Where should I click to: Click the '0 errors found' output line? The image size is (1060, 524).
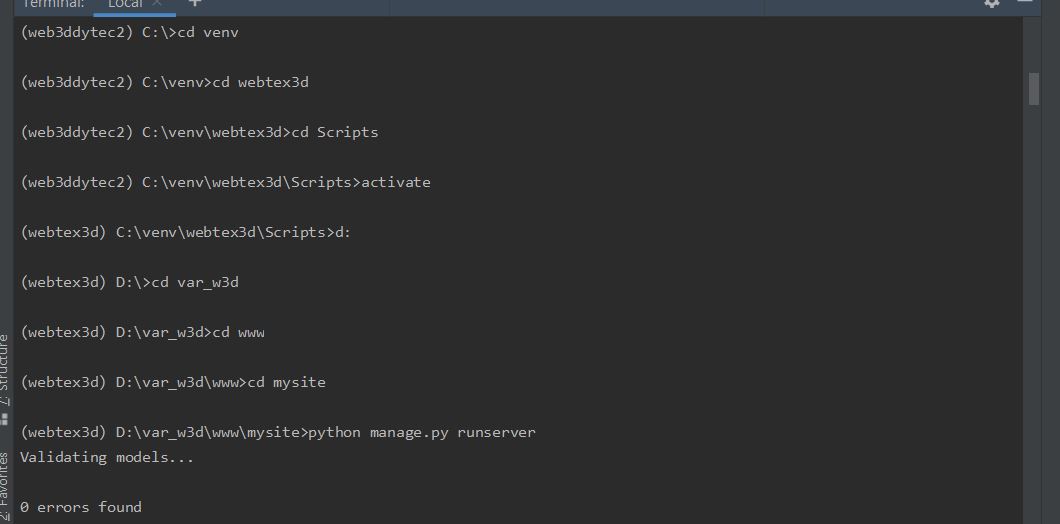(x=81, y=507)
